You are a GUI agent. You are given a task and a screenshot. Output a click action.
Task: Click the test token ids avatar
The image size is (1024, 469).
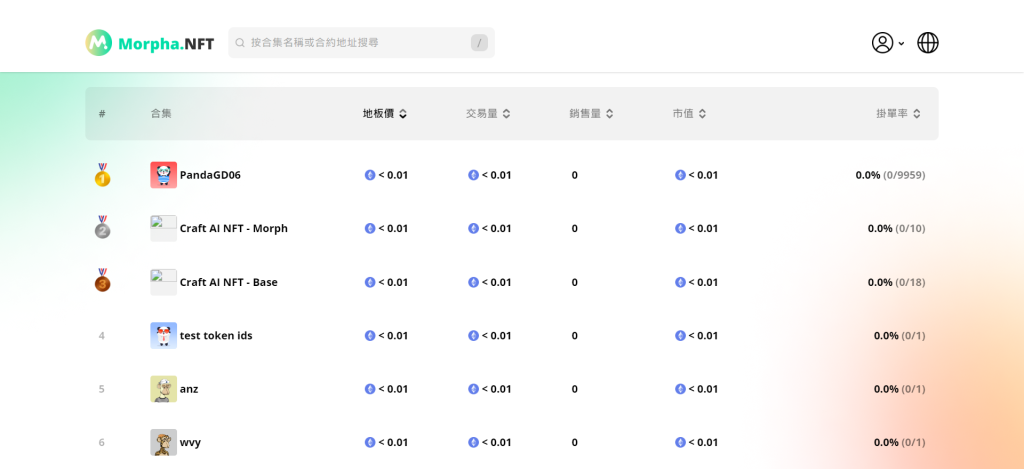pos(164,335)
